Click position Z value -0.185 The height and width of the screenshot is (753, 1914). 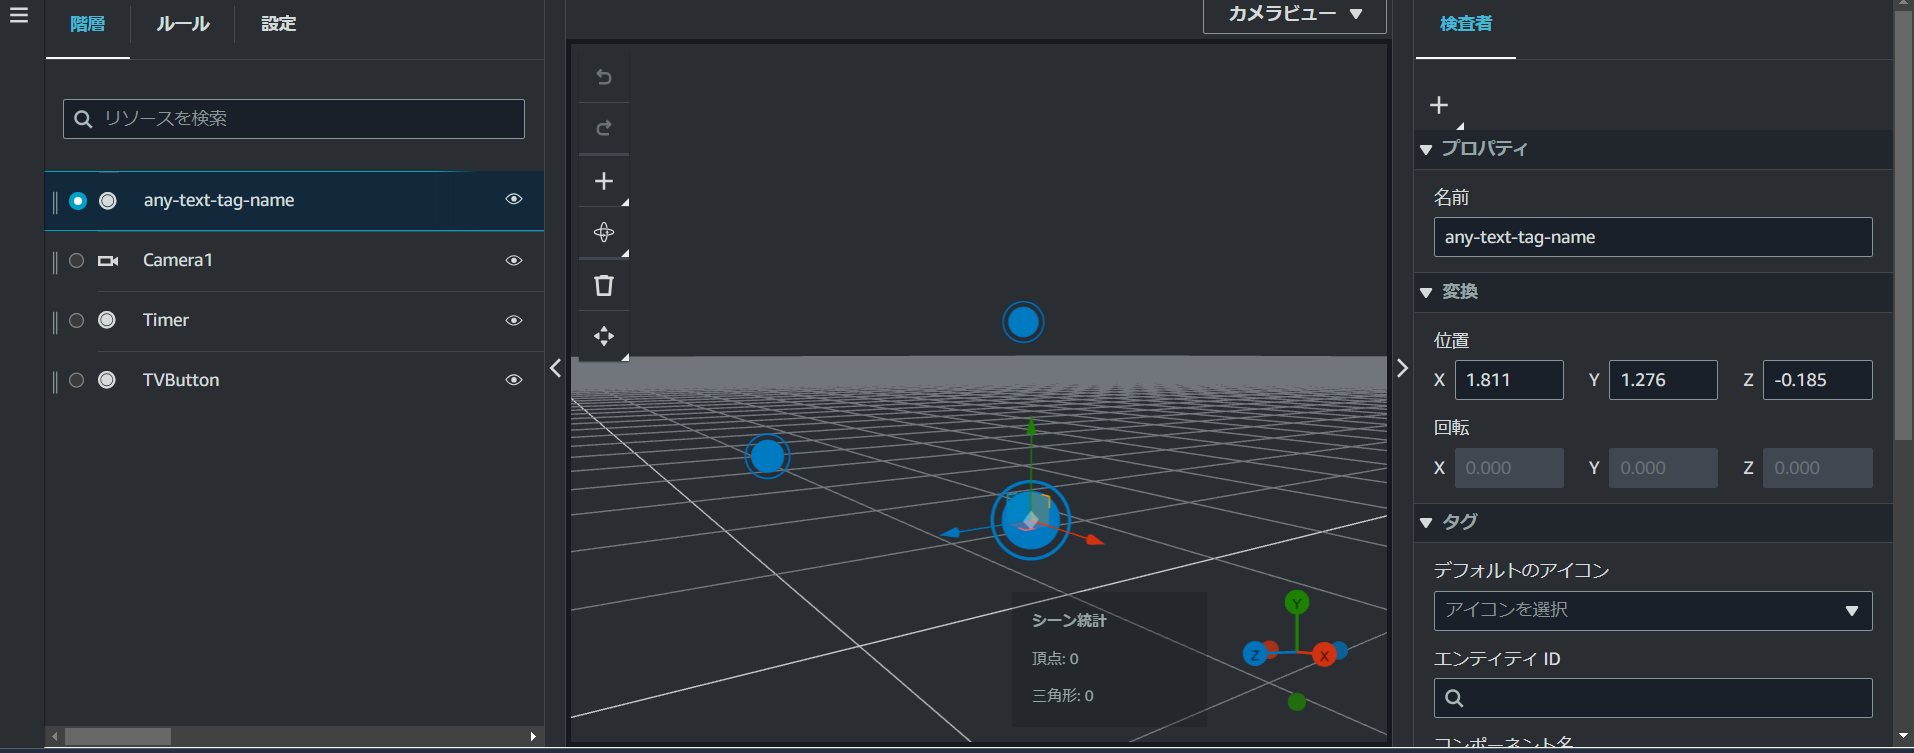pos(1818,380)
